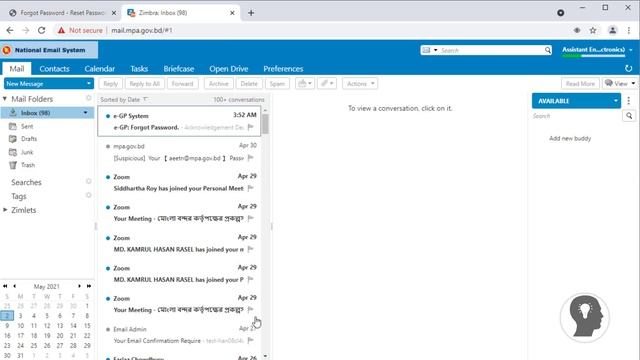Image resolution: width=640 pixels, height=360 pixels.
Task: Click the Sorted by Date column header
Action: [x=124, y=100]
